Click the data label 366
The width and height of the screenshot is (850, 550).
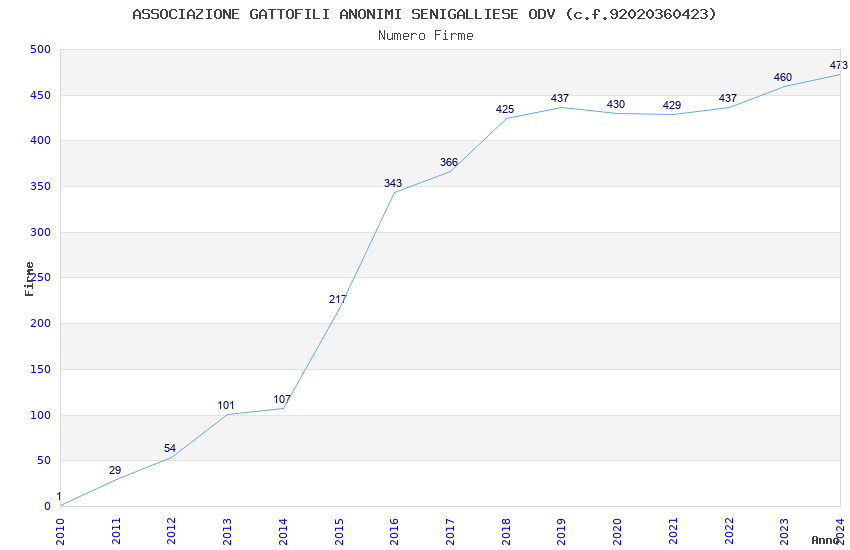point(449,163)
